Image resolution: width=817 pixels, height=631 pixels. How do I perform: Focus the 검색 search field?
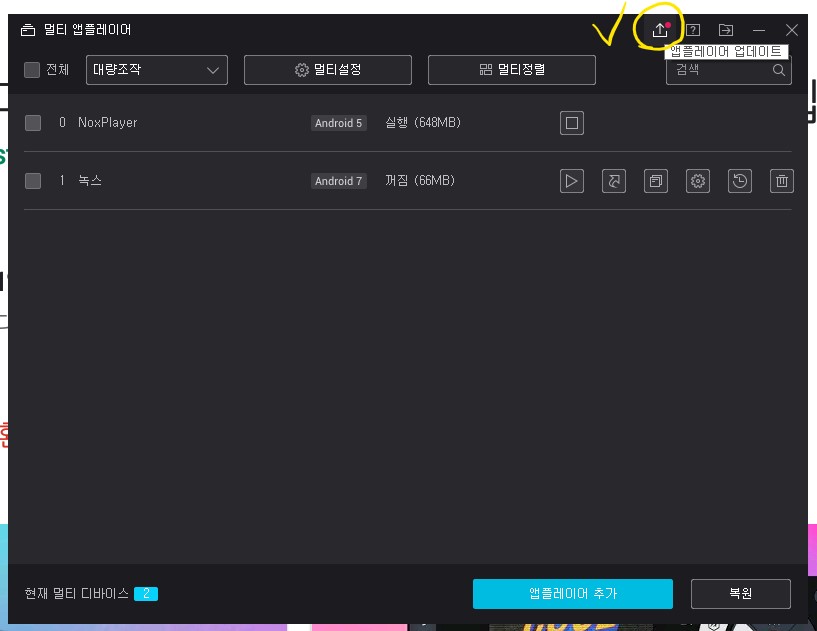(728, 70)
